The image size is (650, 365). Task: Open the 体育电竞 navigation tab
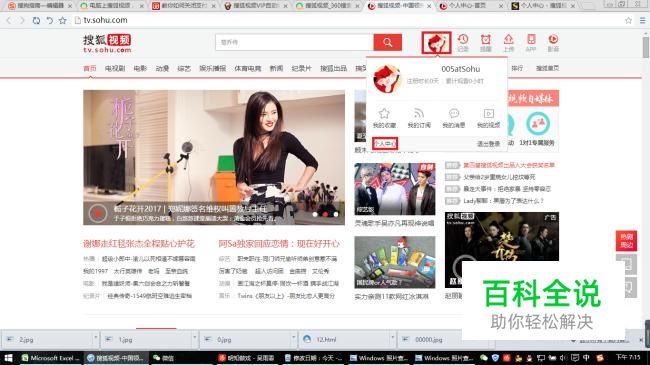(x=248, y=68)
